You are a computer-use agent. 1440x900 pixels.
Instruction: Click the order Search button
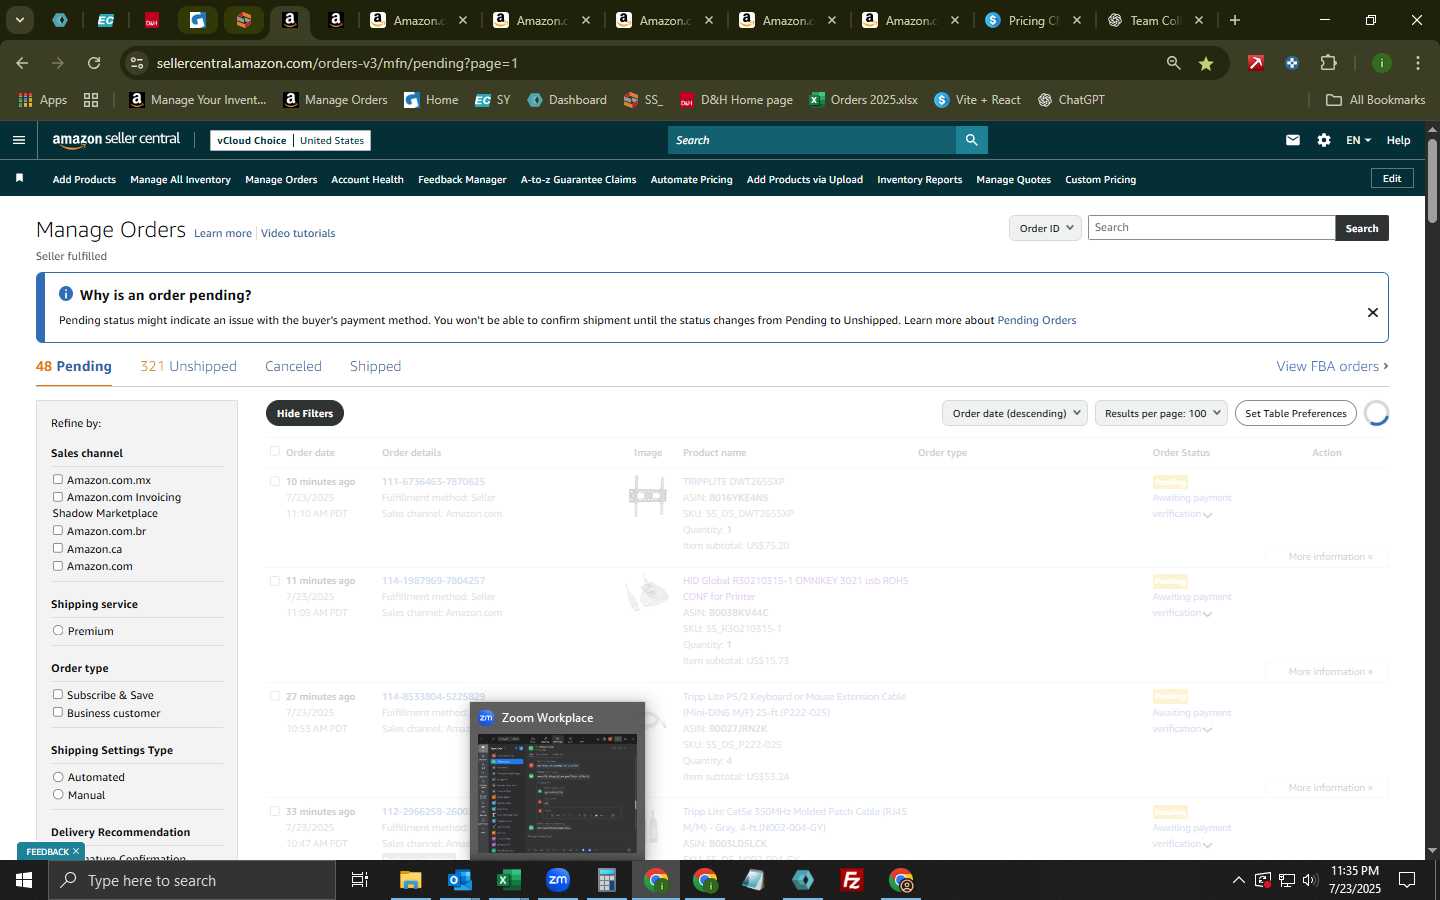(x=1361, y=228)
